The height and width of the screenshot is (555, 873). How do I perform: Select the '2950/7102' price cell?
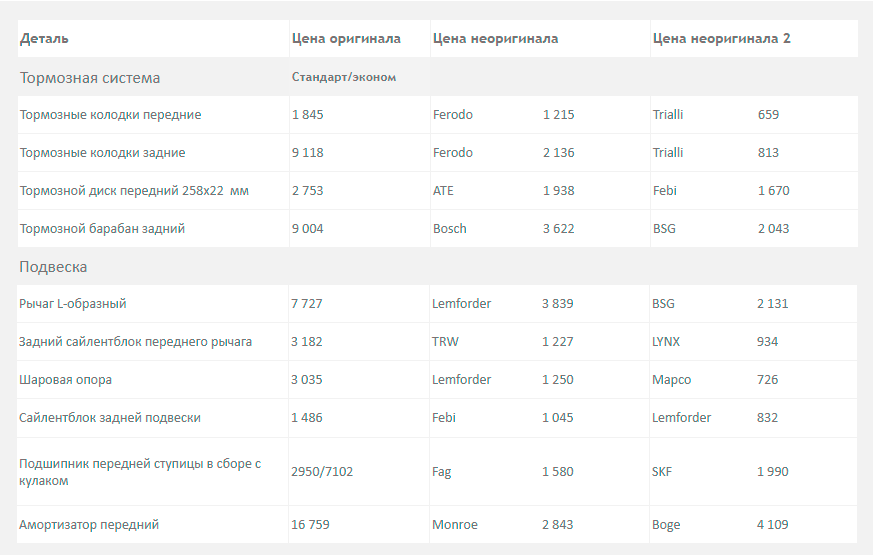(323, 472)
